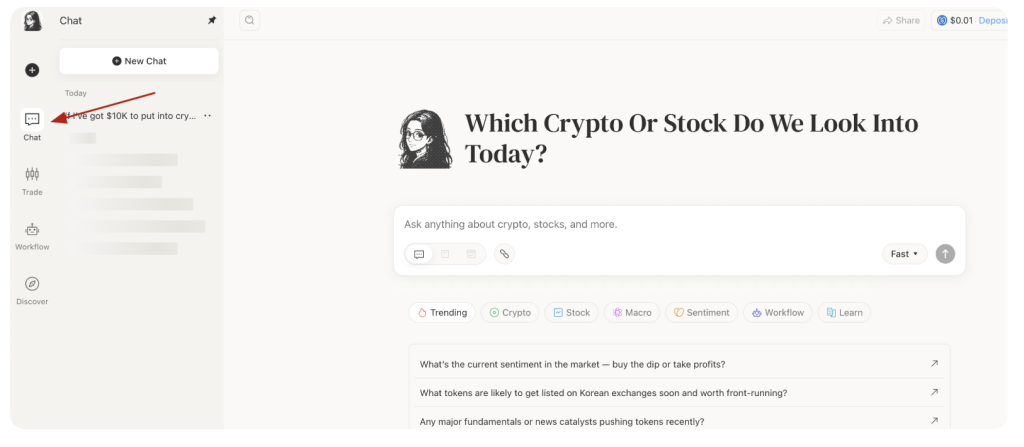Select the Sentiment category tab
The height and width of the screenshot is (447, 1024).
pyautogui.click(x=701, y=313)
